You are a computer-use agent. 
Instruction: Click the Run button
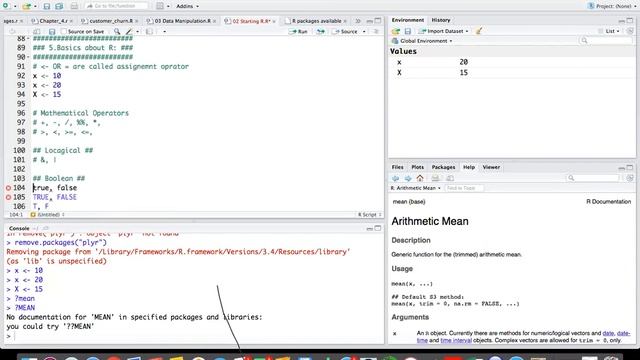298,31
